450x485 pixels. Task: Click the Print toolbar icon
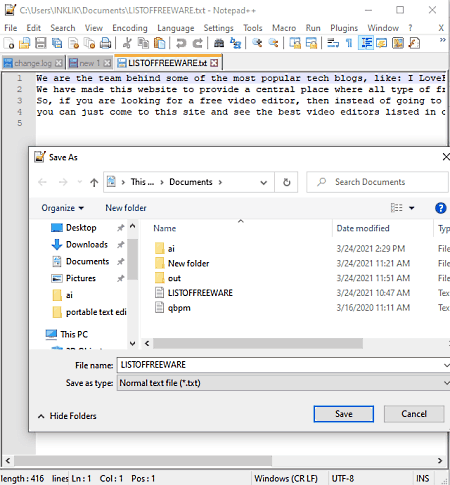[106, 43]
